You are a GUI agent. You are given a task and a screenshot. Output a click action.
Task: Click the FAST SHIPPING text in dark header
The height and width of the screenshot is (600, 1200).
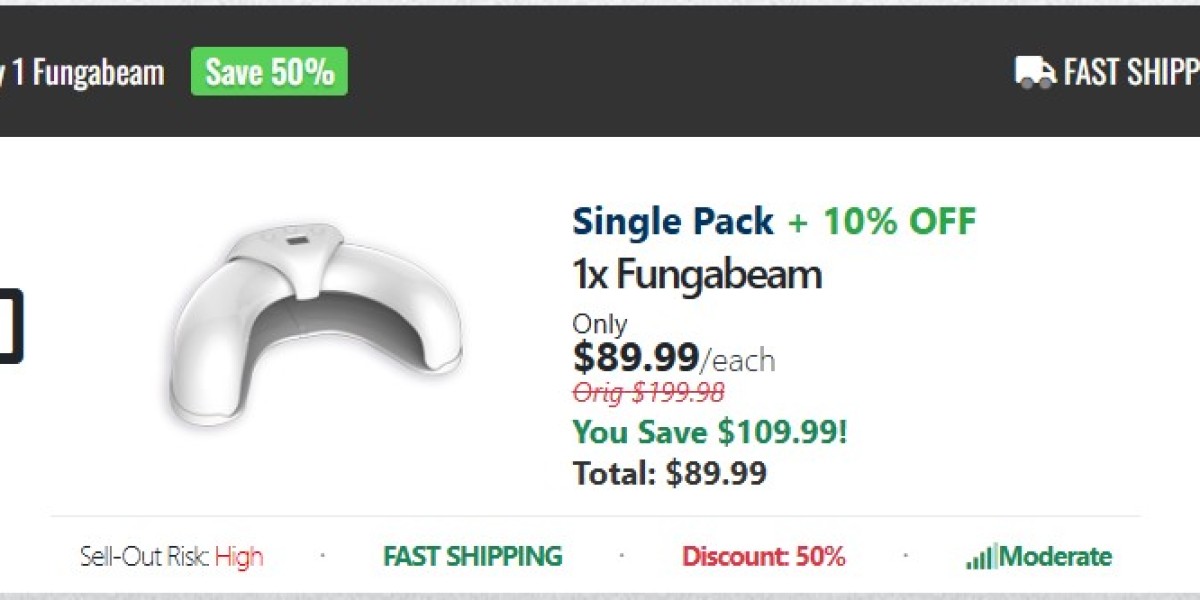tap(1130, 72)
